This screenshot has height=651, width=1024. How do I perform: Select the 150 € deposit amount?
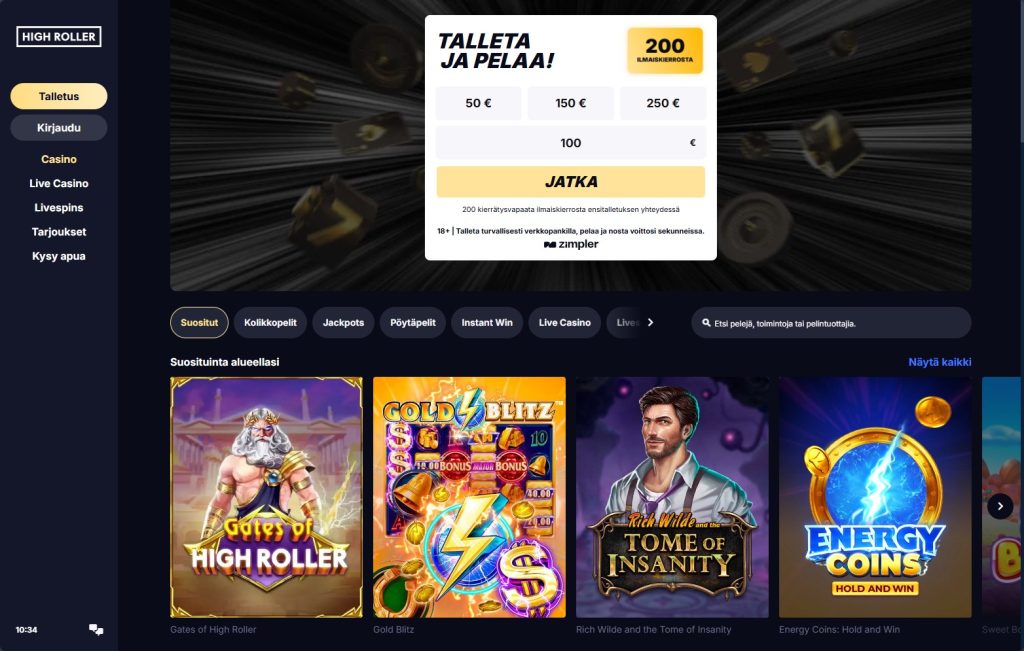point(570,103)
